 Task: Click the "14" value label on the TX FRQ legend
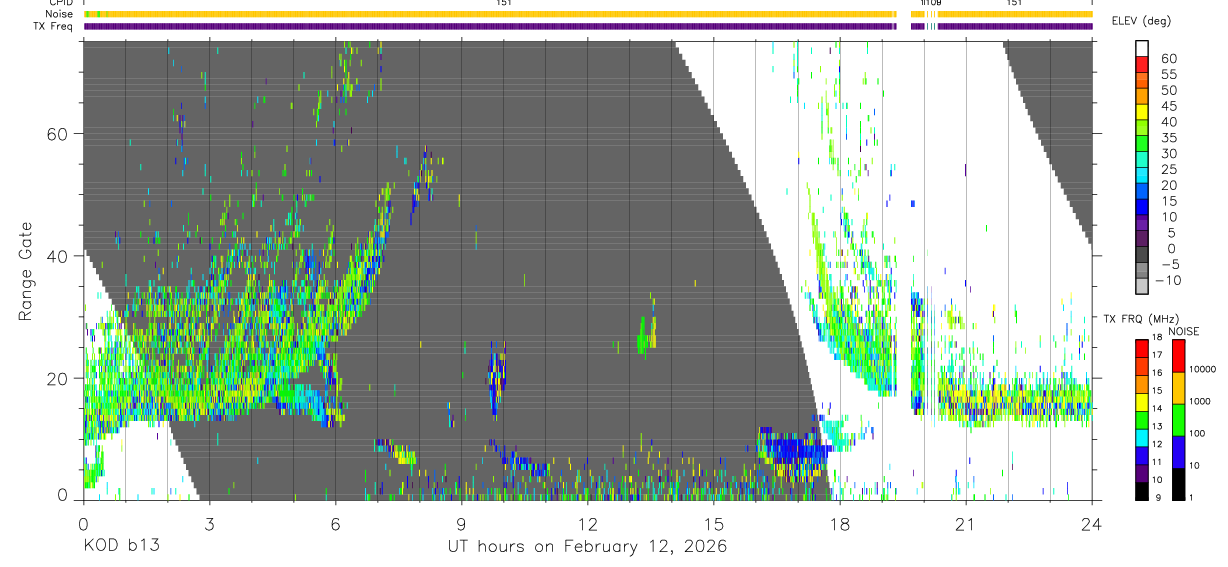click(1157, 409)
